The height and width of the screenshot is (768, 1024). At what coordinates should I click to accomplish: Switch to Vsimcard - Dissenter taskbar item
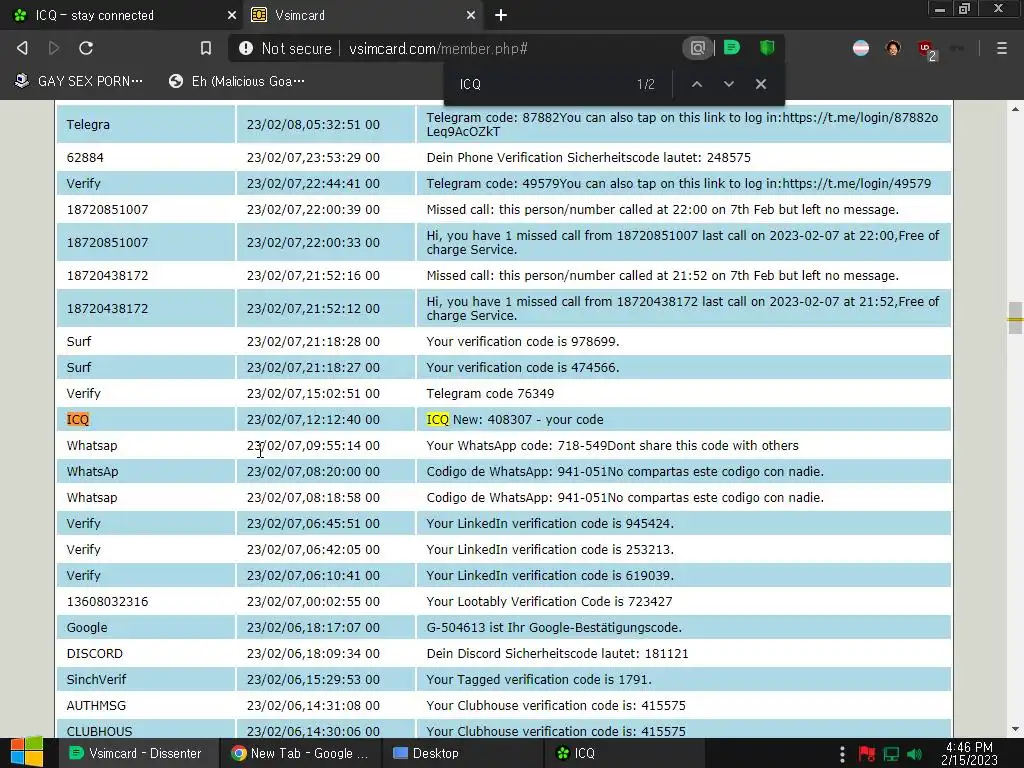pos(136,753)
